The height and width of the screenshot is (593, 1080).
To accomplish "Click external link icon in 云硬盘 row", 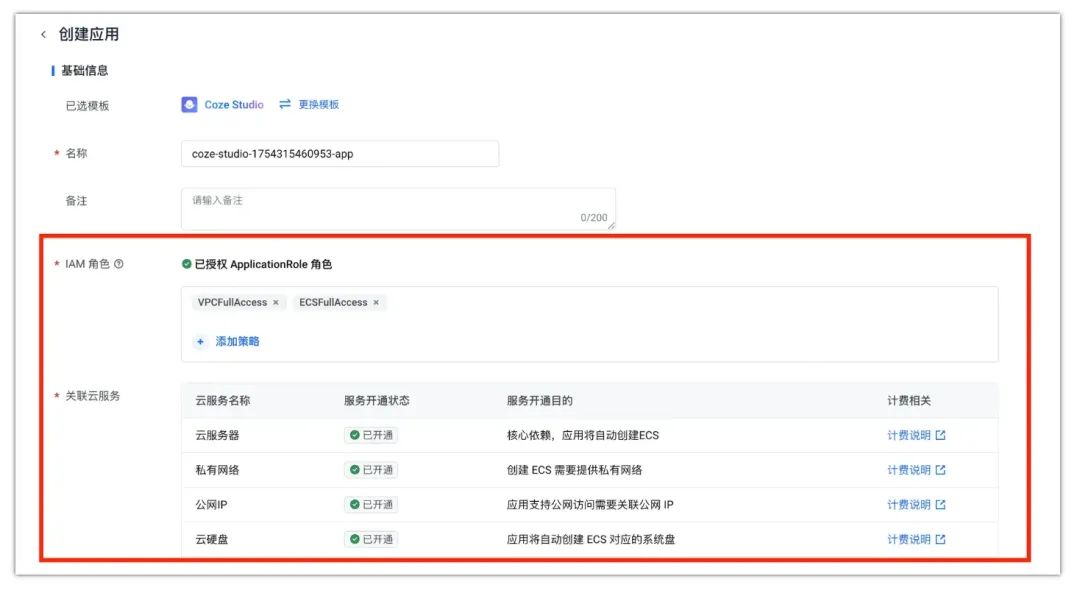I will 940,540.
